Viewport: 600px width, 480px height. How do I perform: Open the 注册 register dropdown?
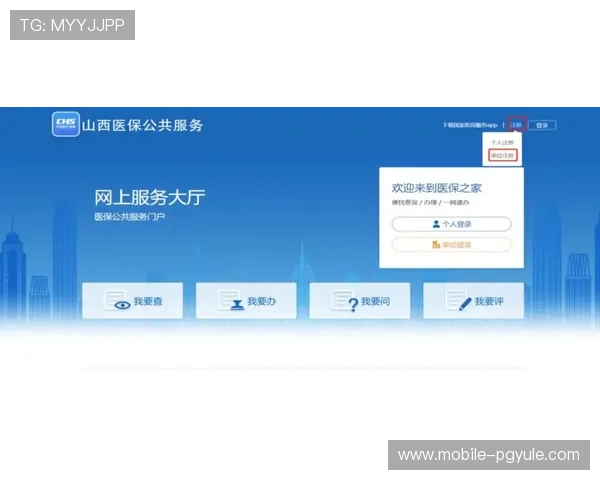point(517,125)
